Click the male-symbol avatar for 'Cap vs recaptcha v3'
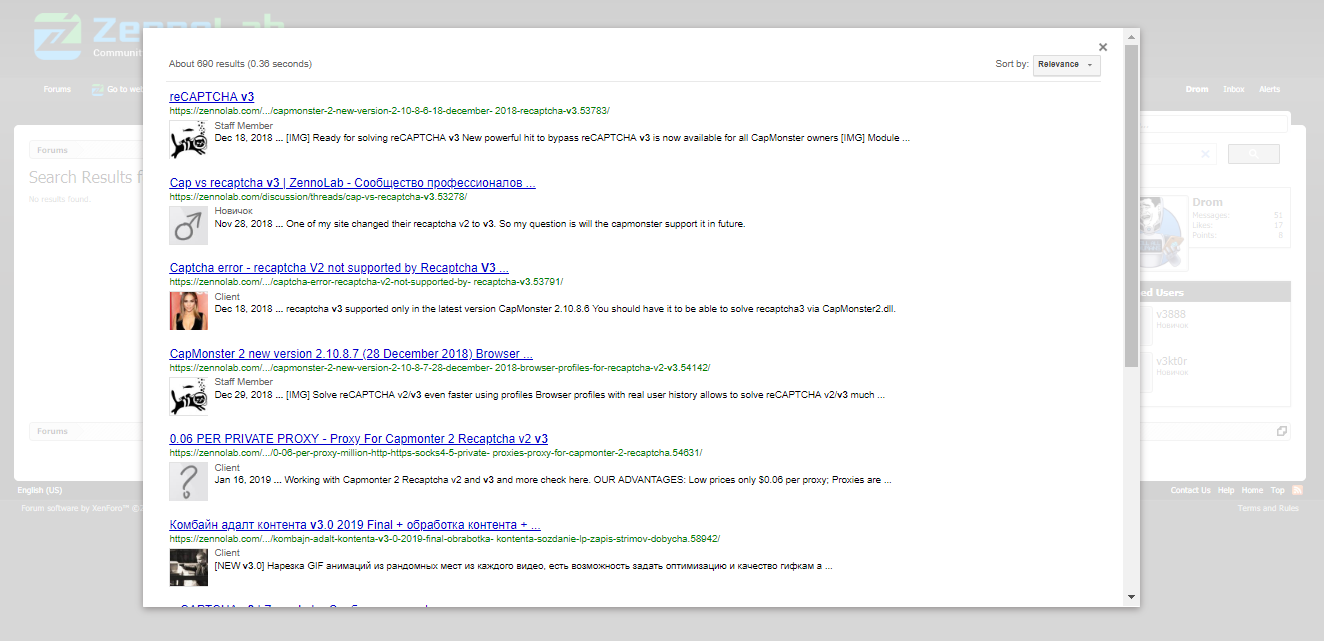The image size is (1324, 641). click(189, 226)
